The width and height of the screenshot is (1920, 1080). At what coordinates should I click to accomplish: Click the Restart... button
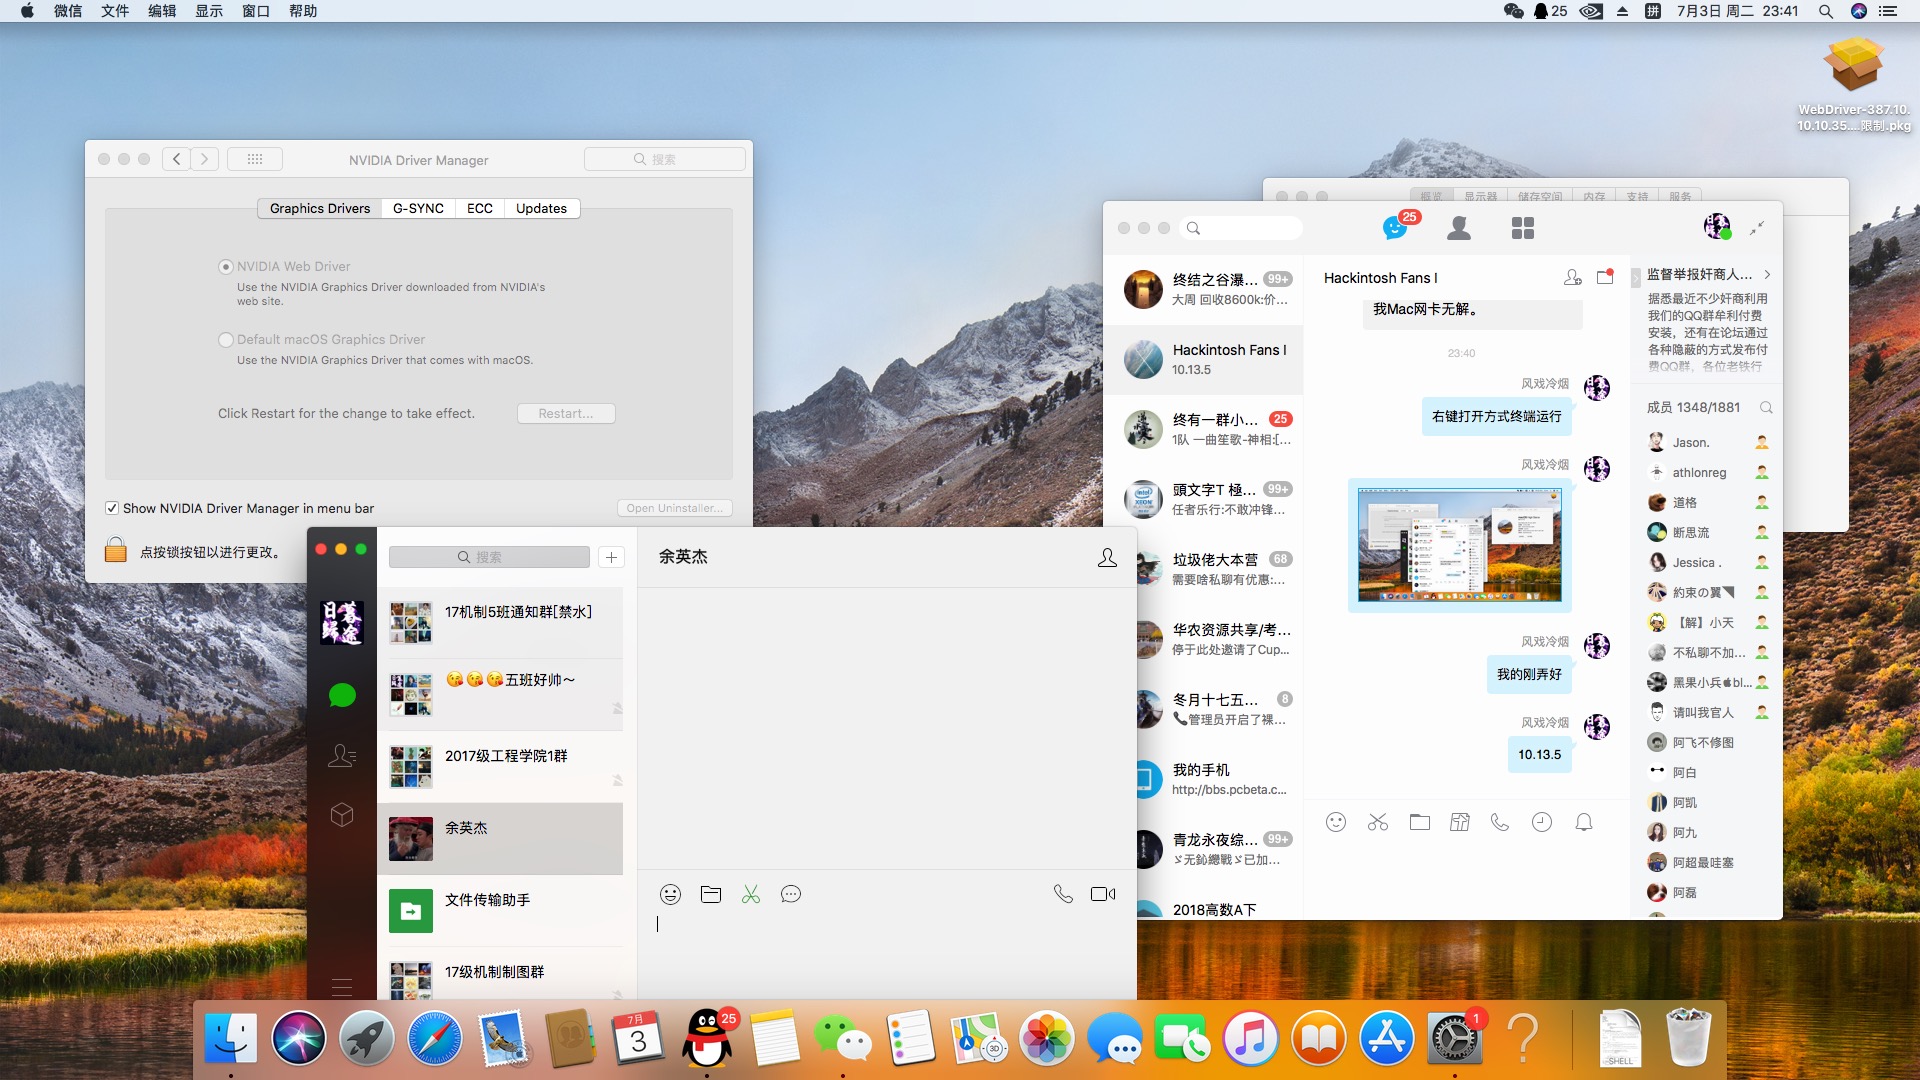(566, 413)
